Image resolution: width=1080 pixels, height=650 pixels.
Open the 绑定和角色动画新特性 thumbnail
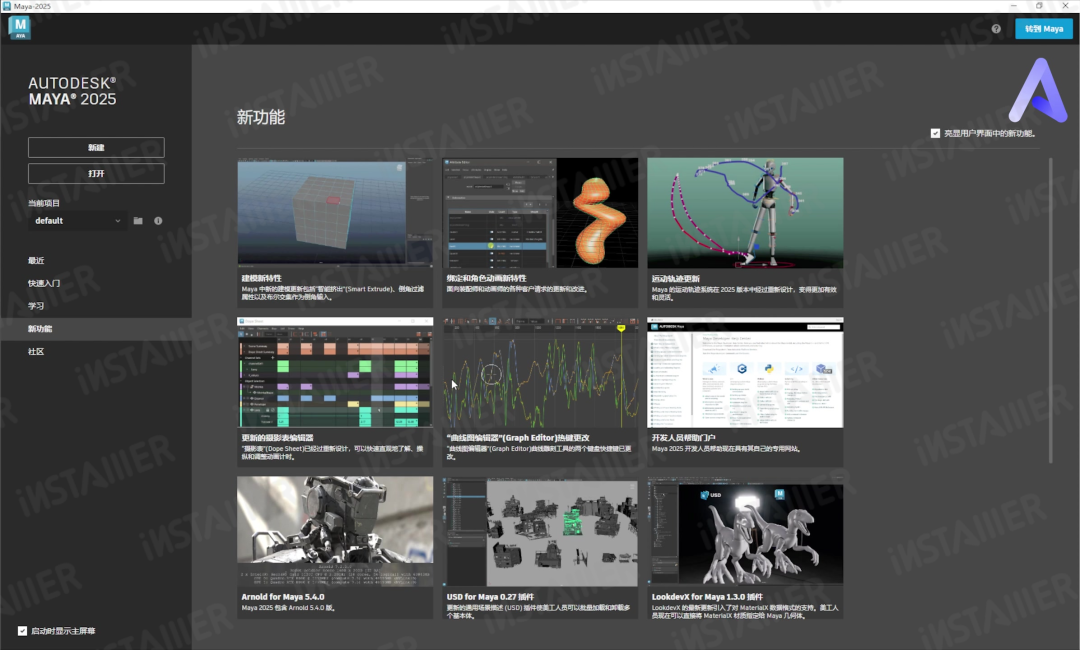(x=540, y=213)
